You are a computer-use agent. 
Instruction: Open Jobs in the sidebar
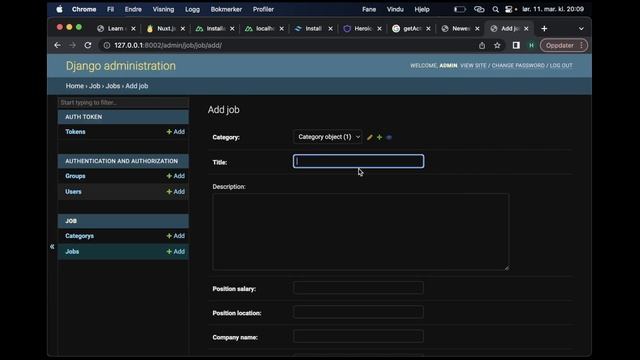point(72,251)
